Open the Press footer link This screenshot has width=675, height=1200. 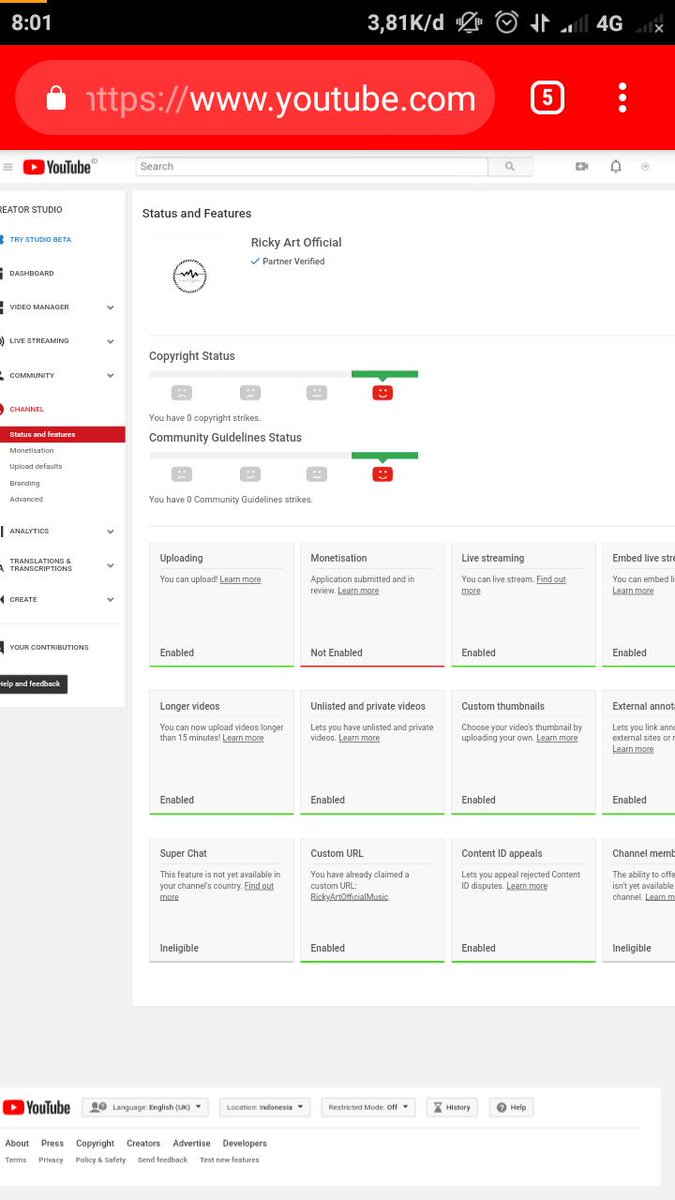(53, 1143)
